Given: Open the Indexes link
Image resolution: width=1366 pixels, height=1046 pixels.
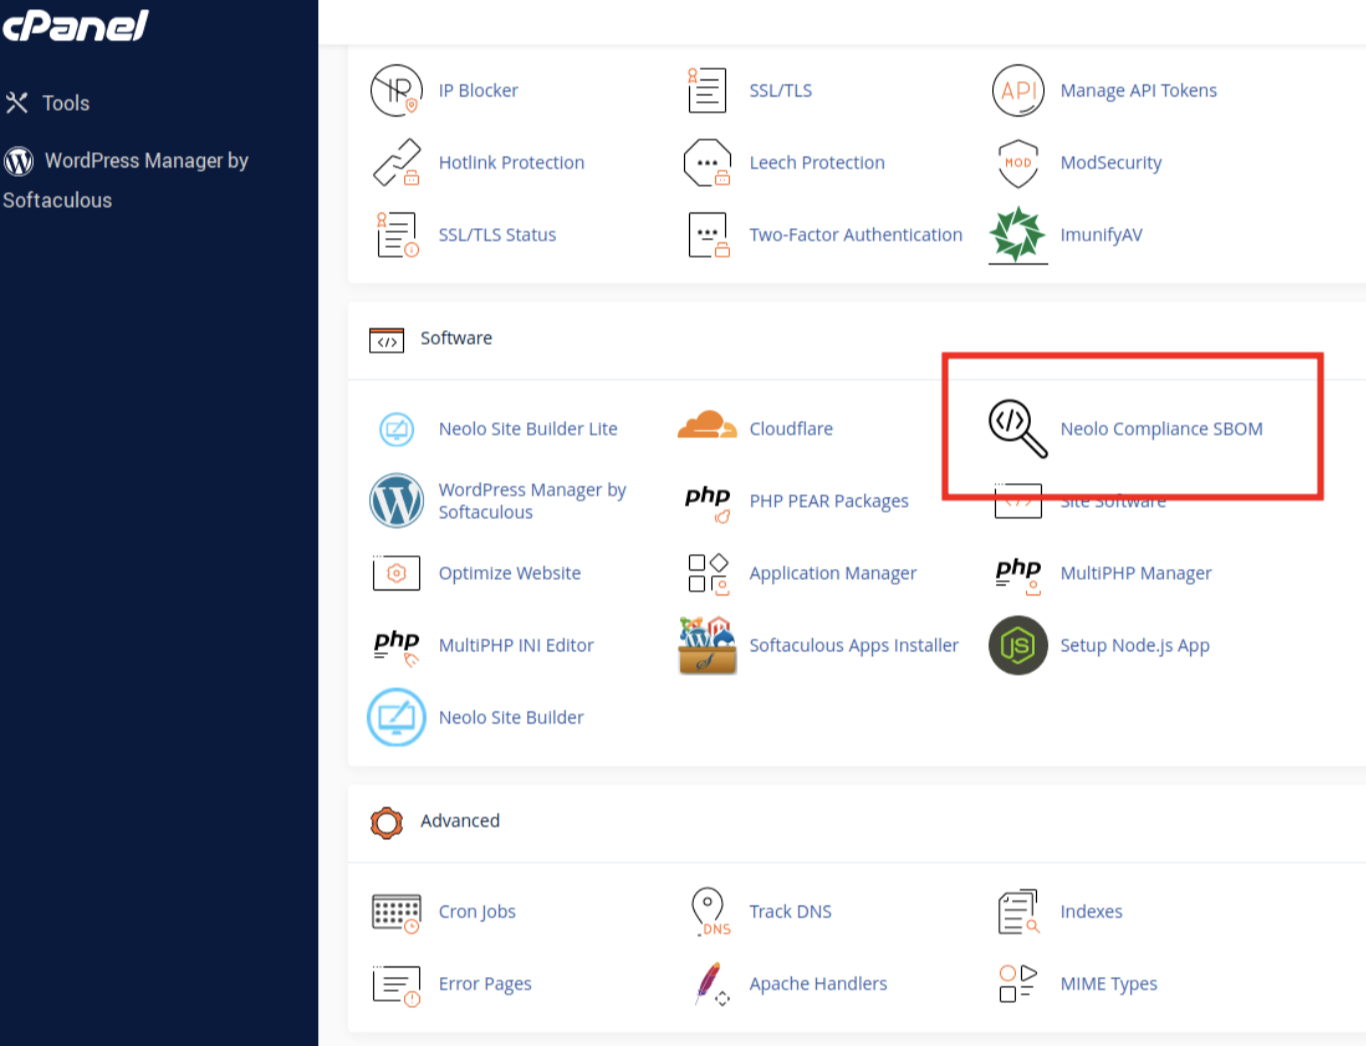Looking at the screenshot, I should click(x=1091, y=911).
